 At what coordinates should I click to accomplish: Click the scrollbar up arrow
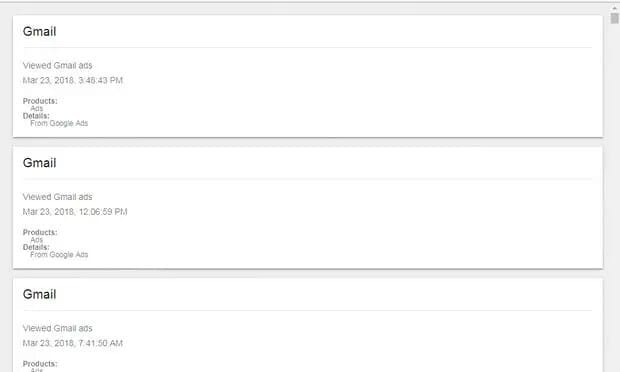[614, 8]
